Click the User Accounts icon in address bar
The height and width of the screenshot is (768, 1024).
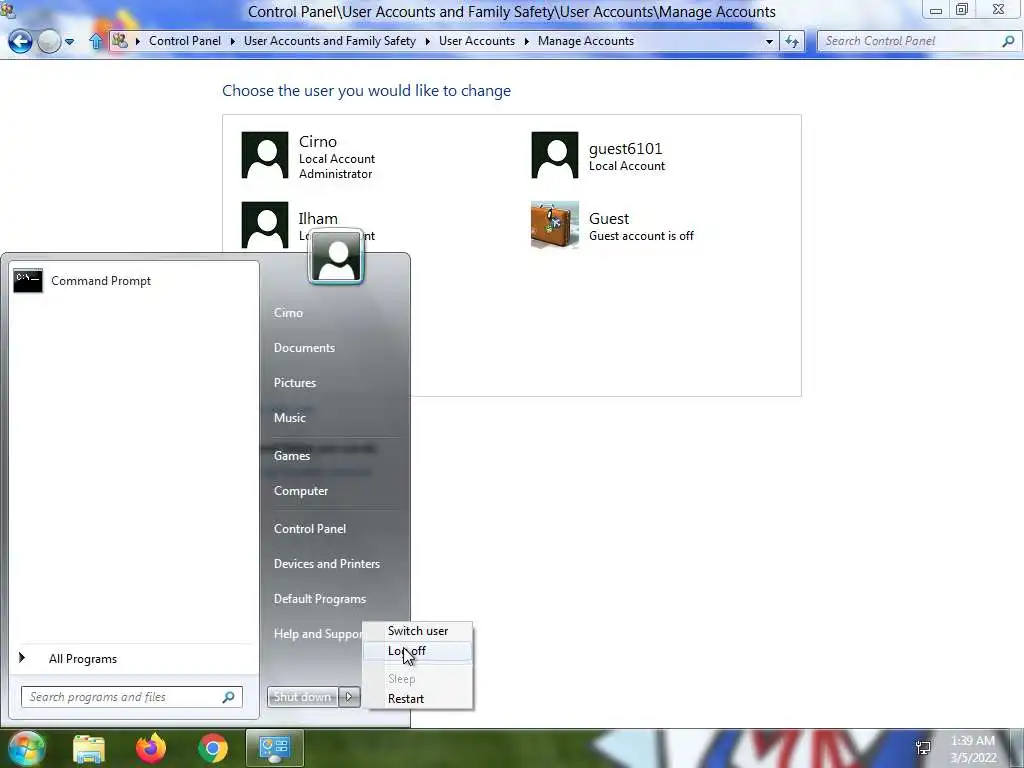click(x=120, y=41)
